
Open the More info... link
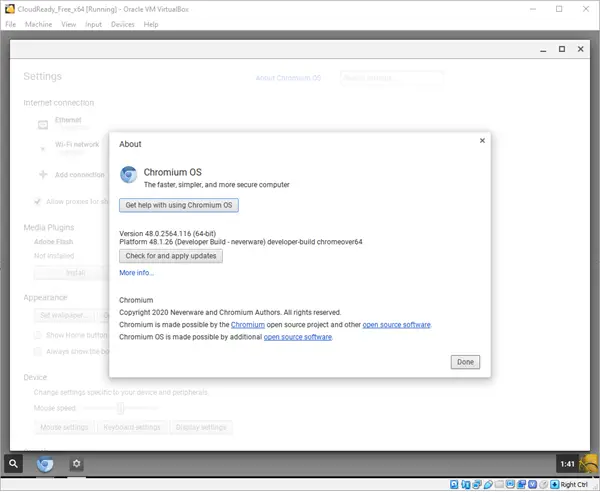137,273
